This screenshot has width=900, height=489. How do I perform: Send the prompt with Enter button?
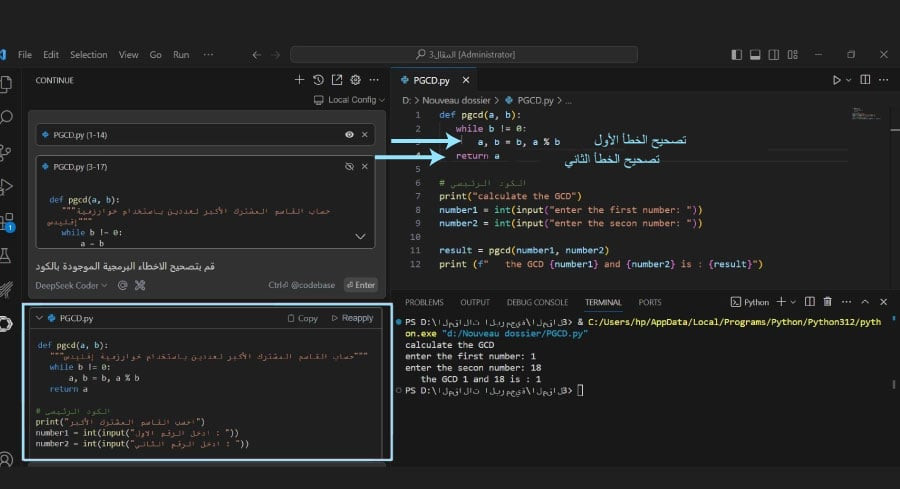(360, 285)
